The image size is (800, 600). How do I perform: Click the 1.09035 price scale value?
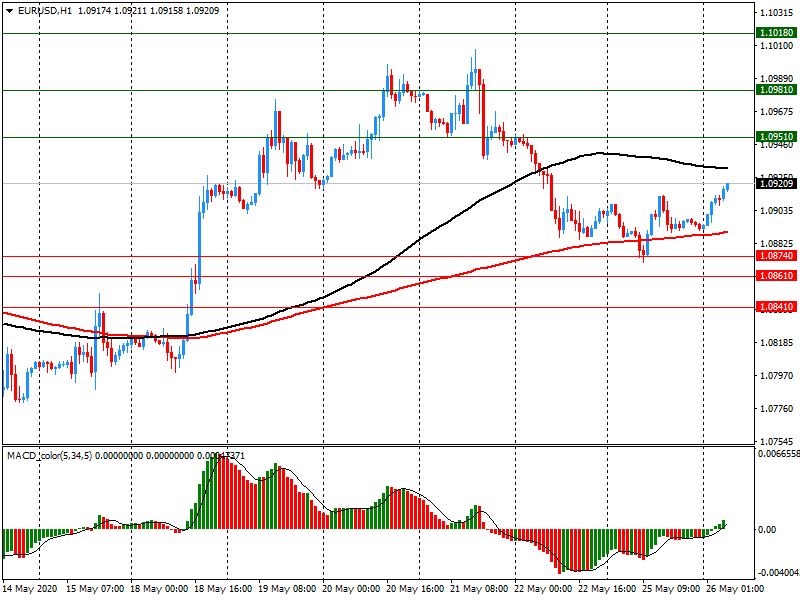777,211
